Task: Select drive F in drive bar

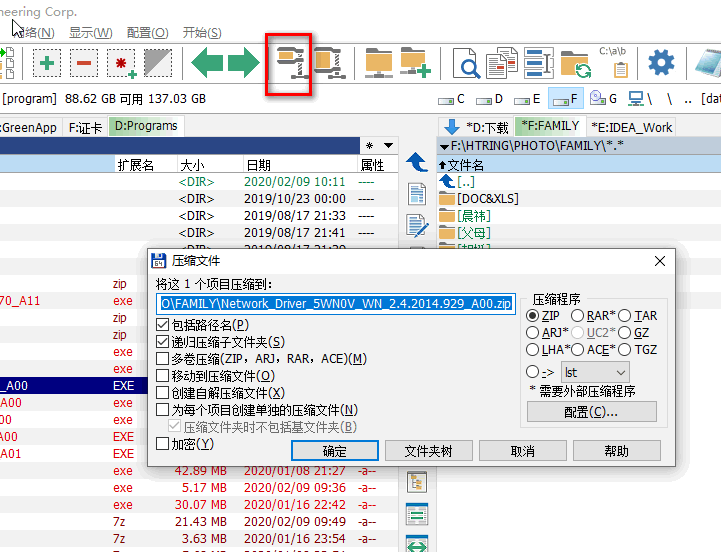Action: 566,99
